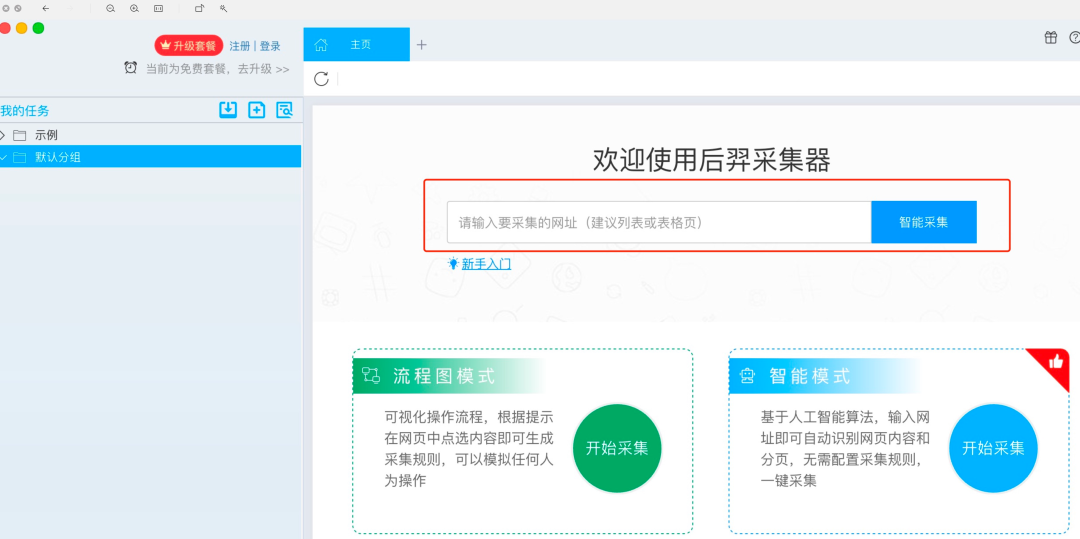This screenshot has height=539, width=1080.
Task: Click the description text starting 基于人工智能算法
Action: (x=846, y=449)
